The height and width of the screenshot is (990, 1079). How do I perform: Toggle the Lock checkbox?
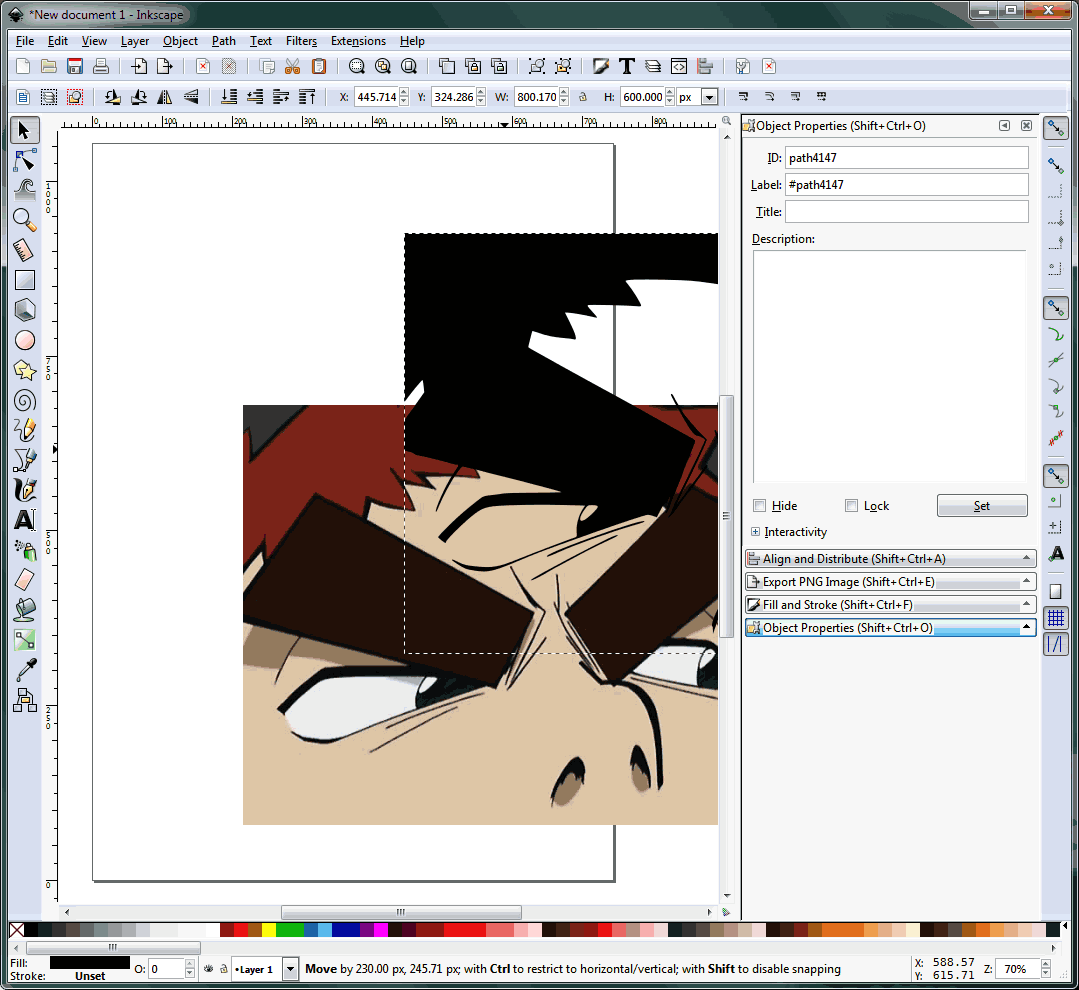tap(851, 506)
